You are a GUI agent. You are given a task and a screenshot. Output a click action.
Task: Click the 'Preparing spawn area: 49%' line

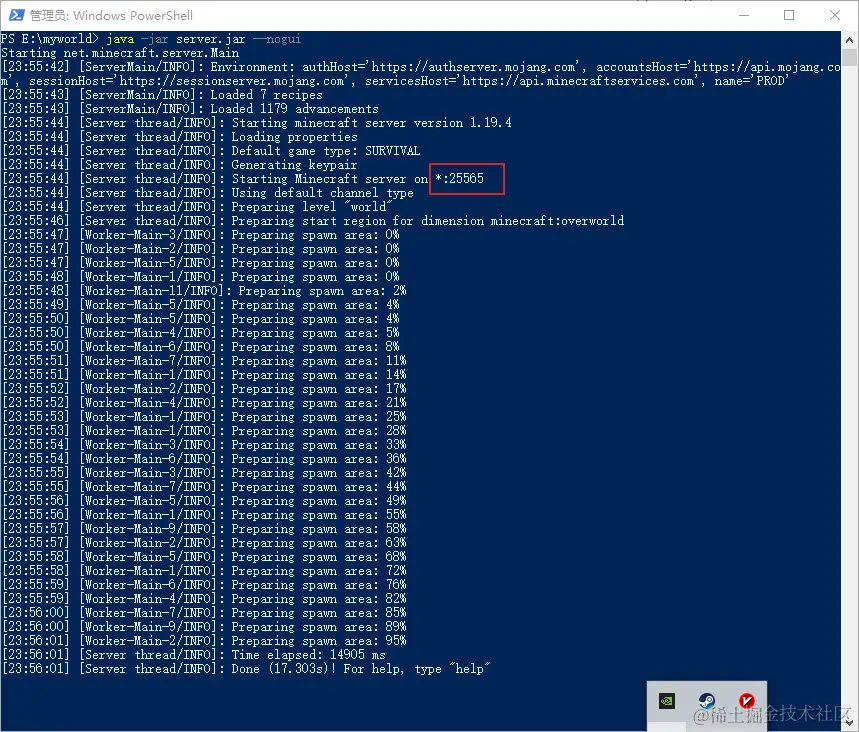click(204, 501)
